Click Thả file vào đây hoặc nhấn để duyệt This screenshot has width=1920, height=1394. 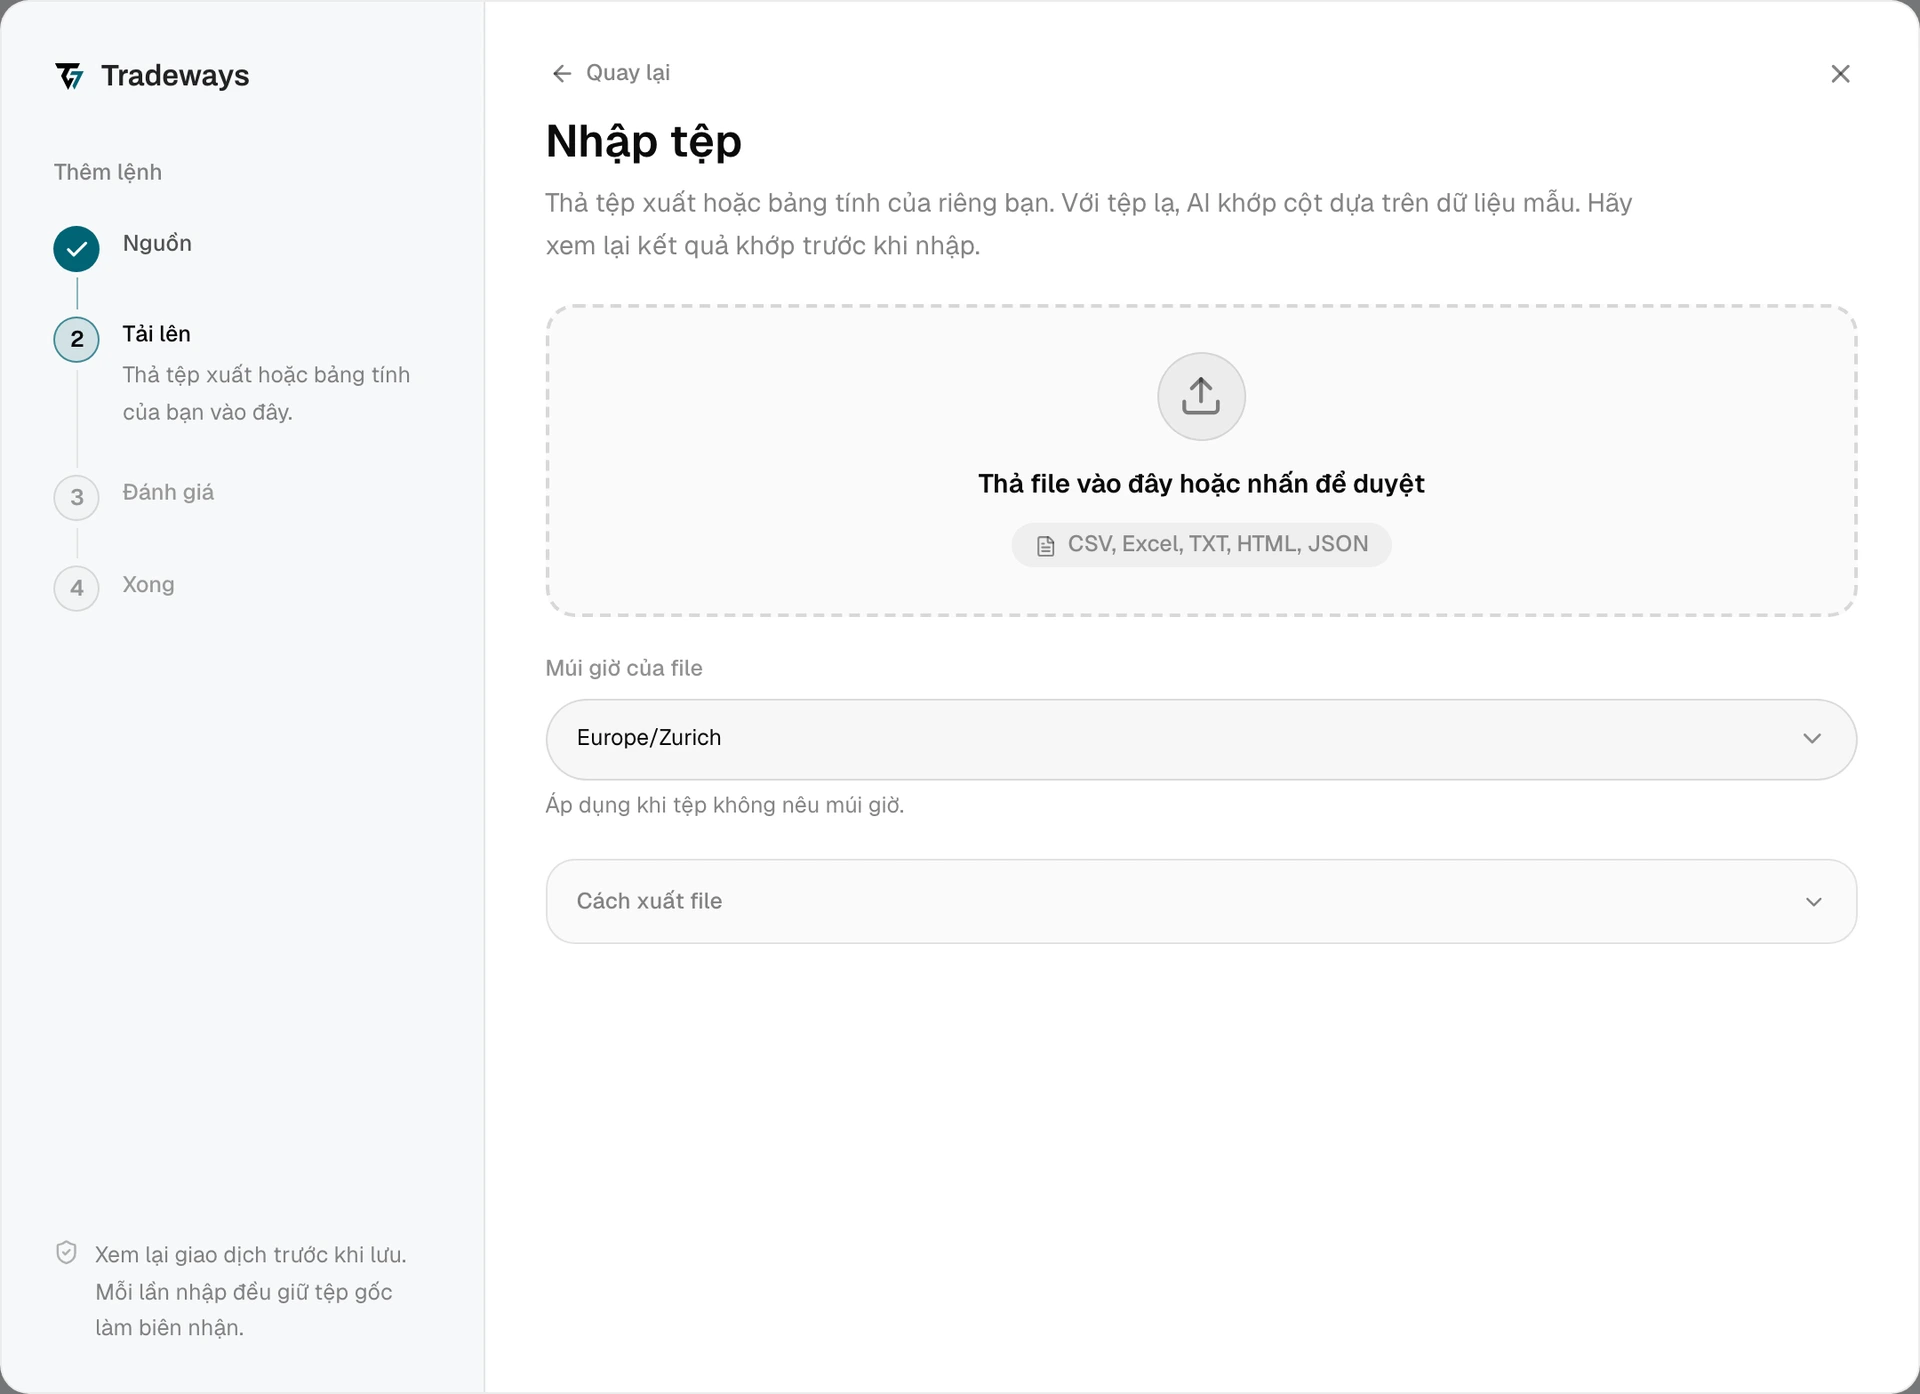pos(1201,484)
